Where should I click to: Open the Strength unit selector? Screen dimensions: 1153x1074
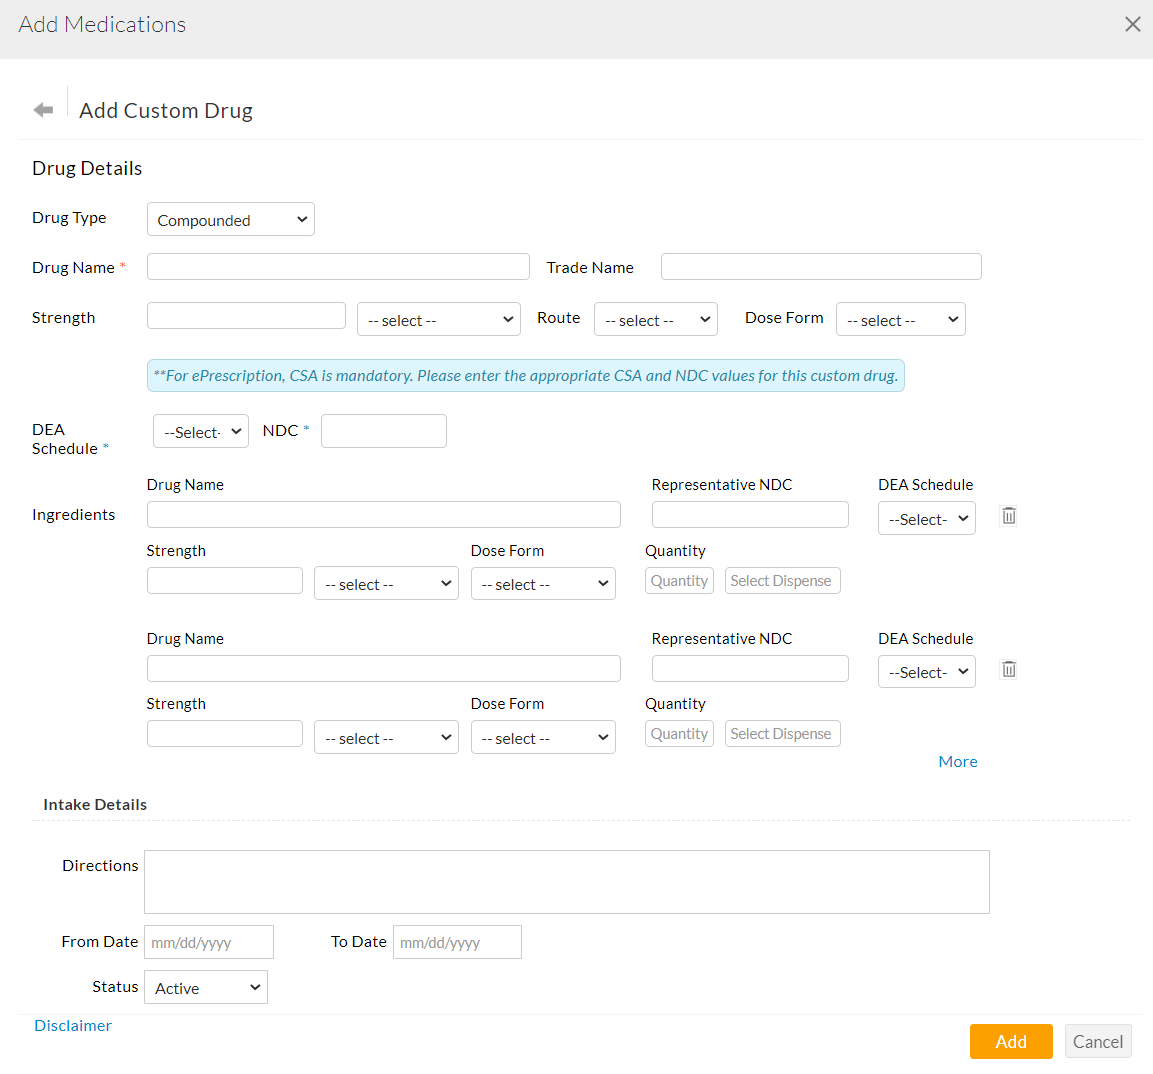[x=438, y=318]
